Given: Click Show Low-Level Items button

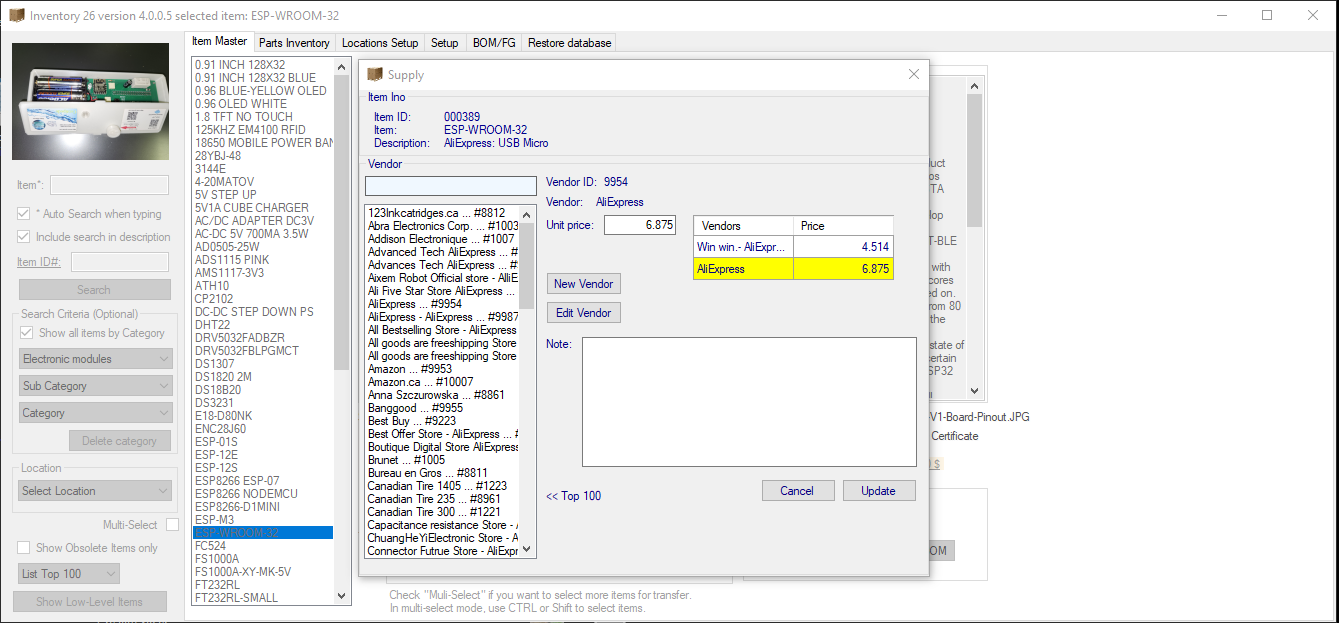Looking at the screenshot, I should (89, 602).
